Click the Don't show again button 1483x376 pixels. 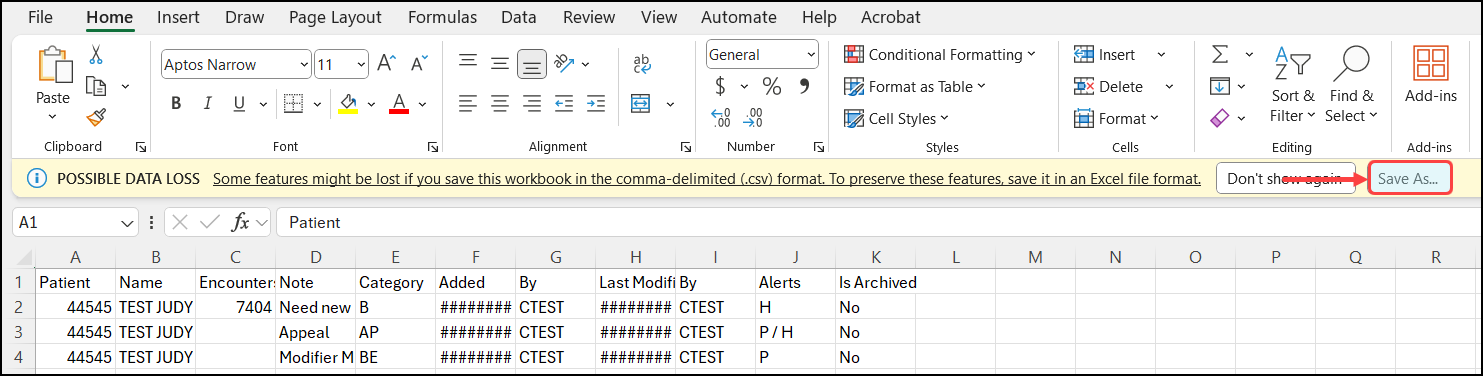pos(1285,179)
